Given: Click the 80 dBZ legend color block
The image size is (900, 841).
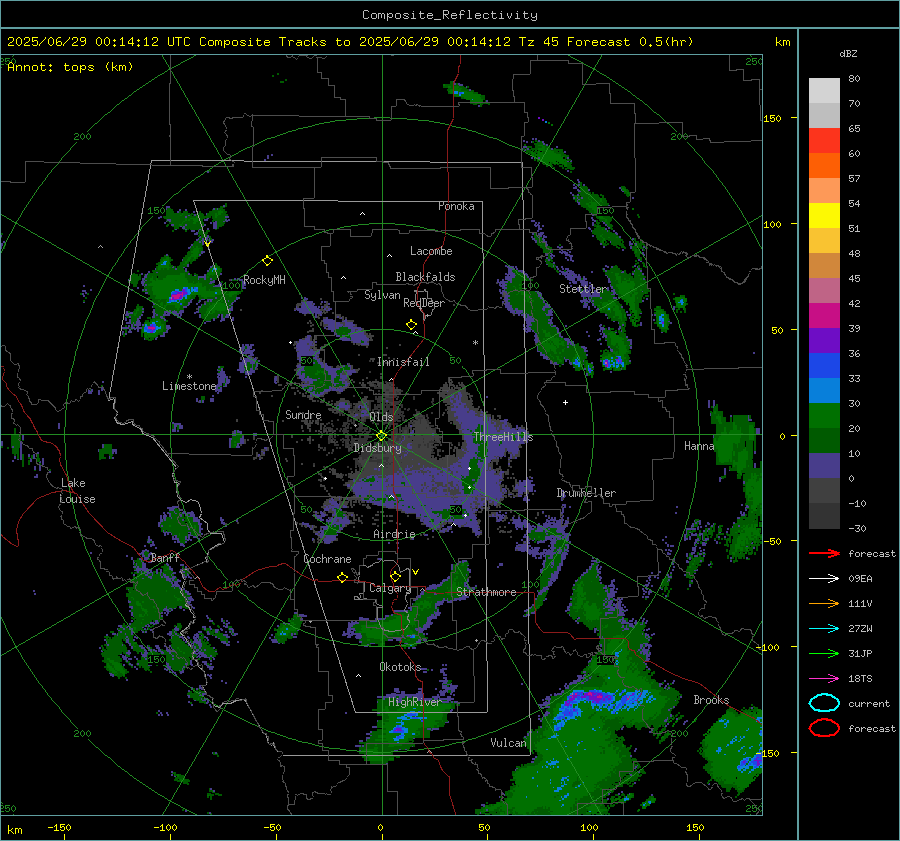Looking at the screenshot, I should [x=824, y=90].
